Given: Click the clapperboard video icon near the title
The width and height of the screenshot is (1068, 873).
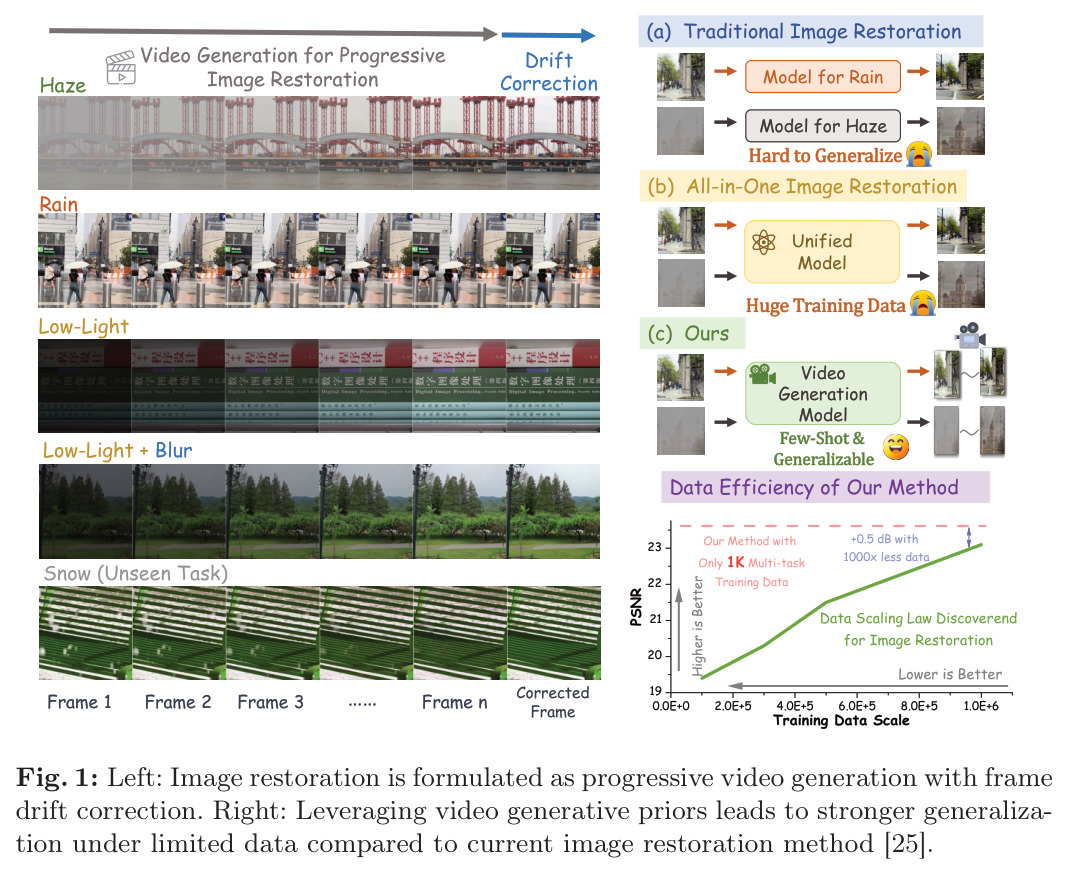Looking at the screenshot, I should (x=121, y=68).
